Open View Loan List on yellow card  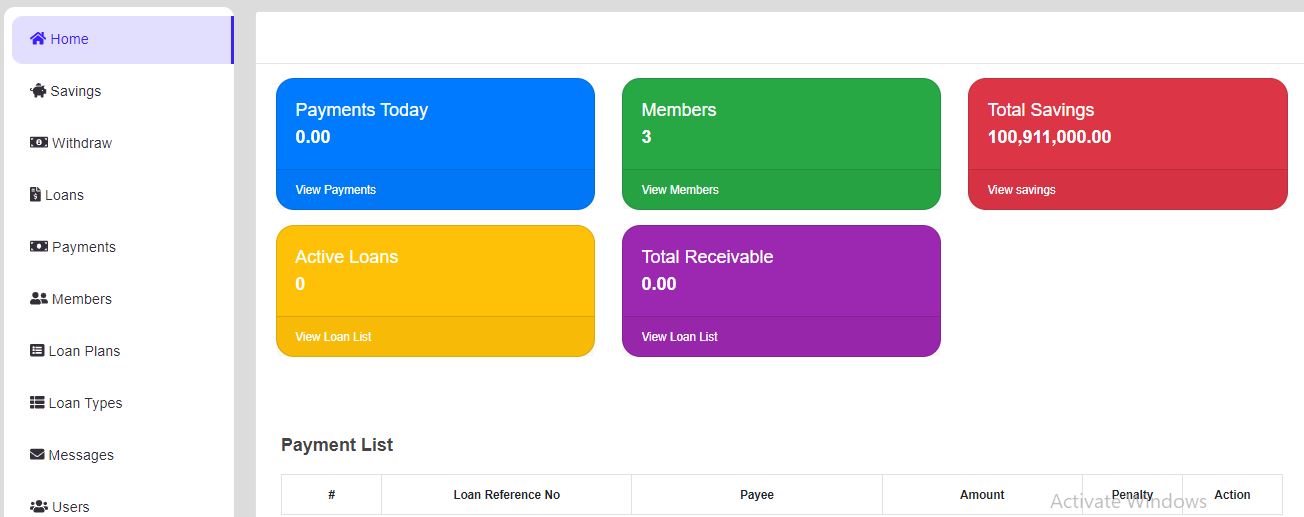[333, 337]
